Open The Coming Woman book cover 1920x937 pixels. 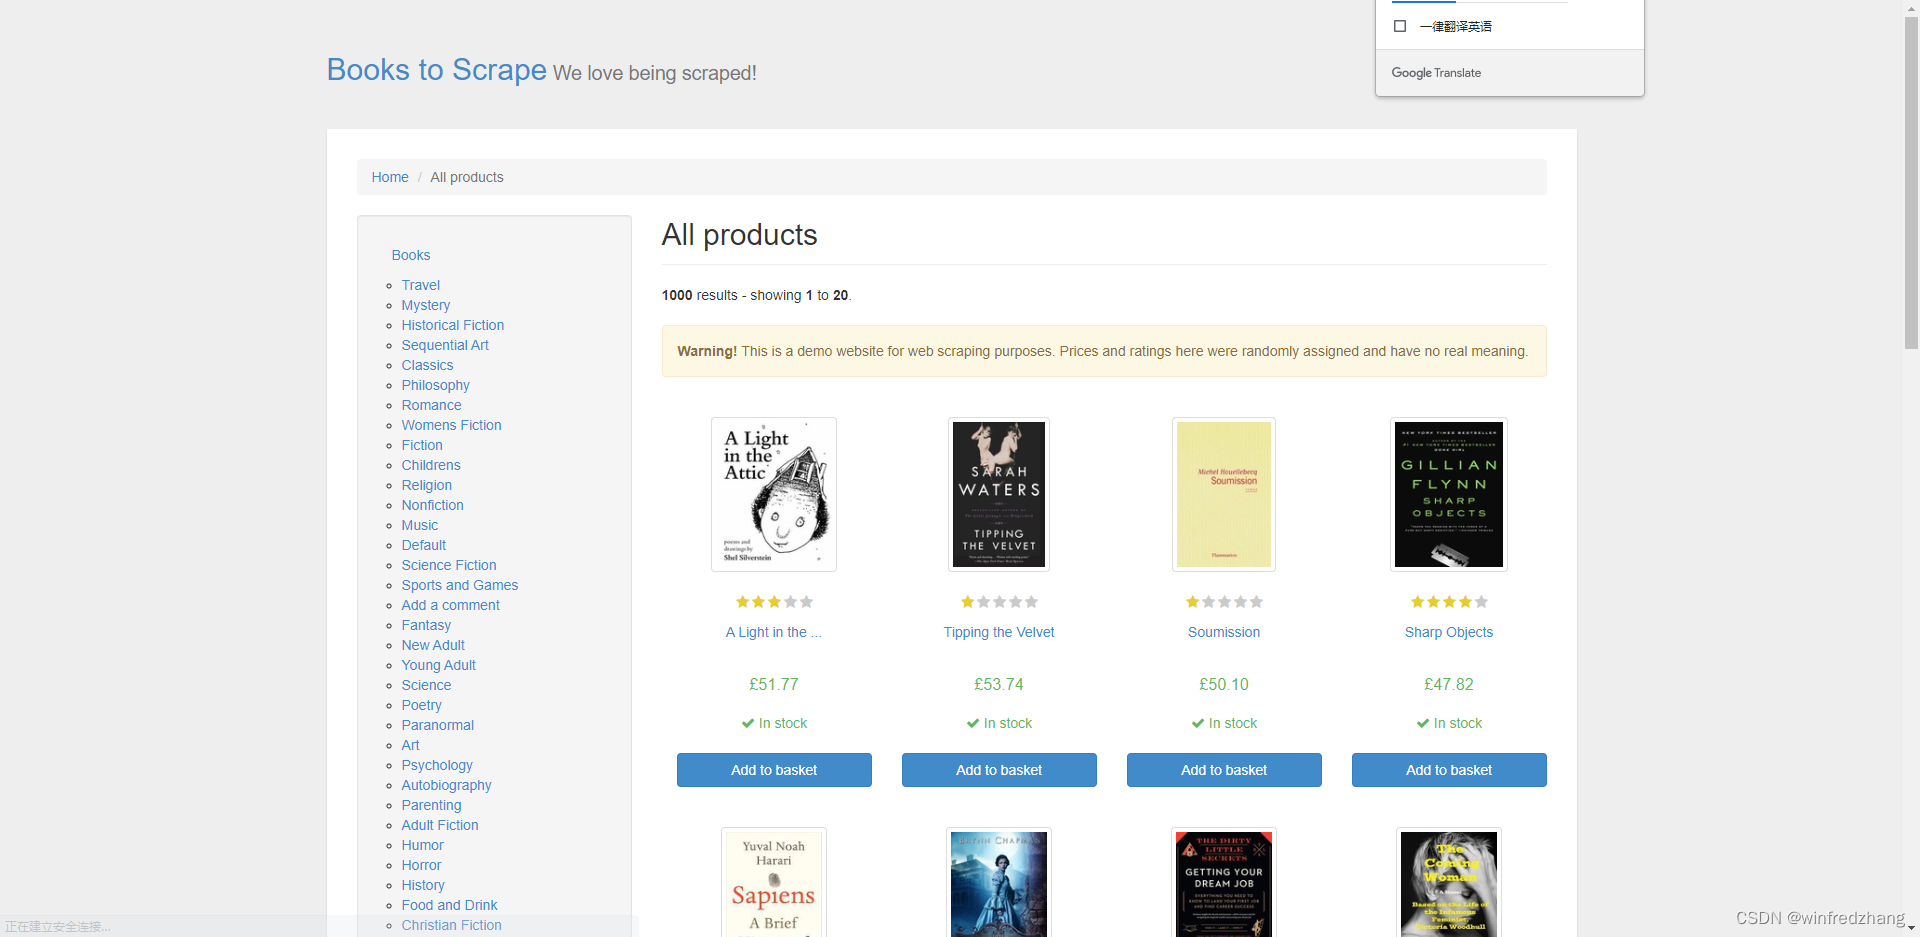[x=1449, y=882]
